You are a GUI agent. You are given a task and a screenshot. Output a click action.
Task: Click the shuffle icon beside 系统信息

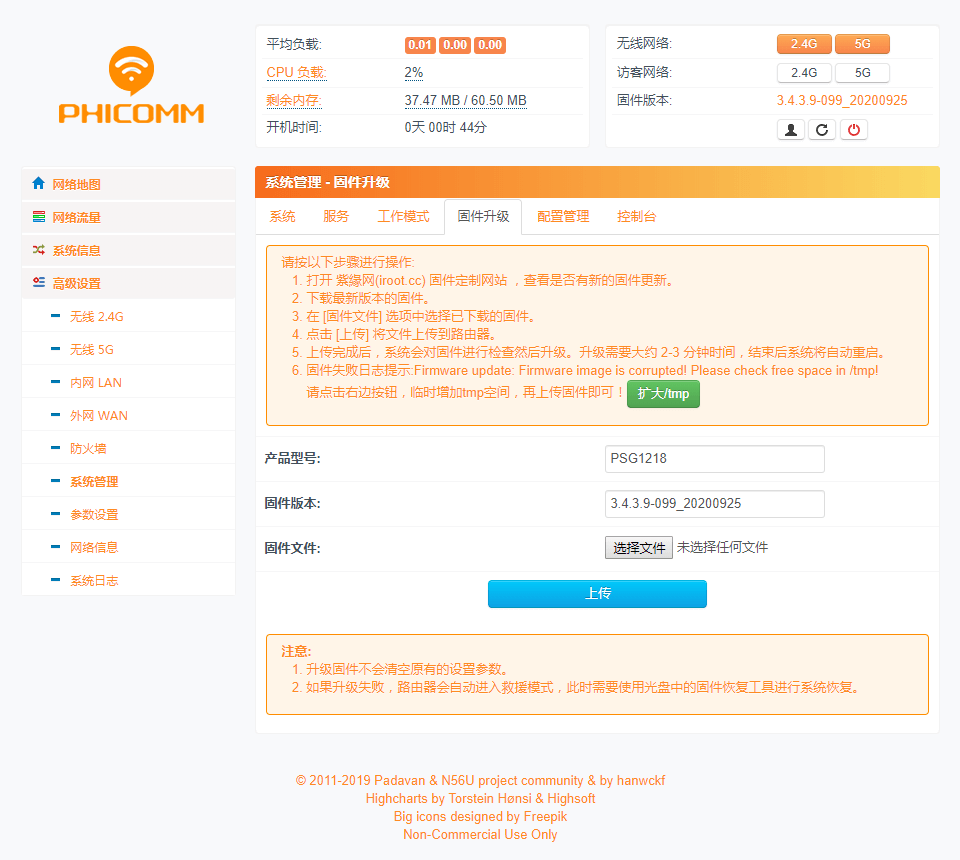pos(39,250)
